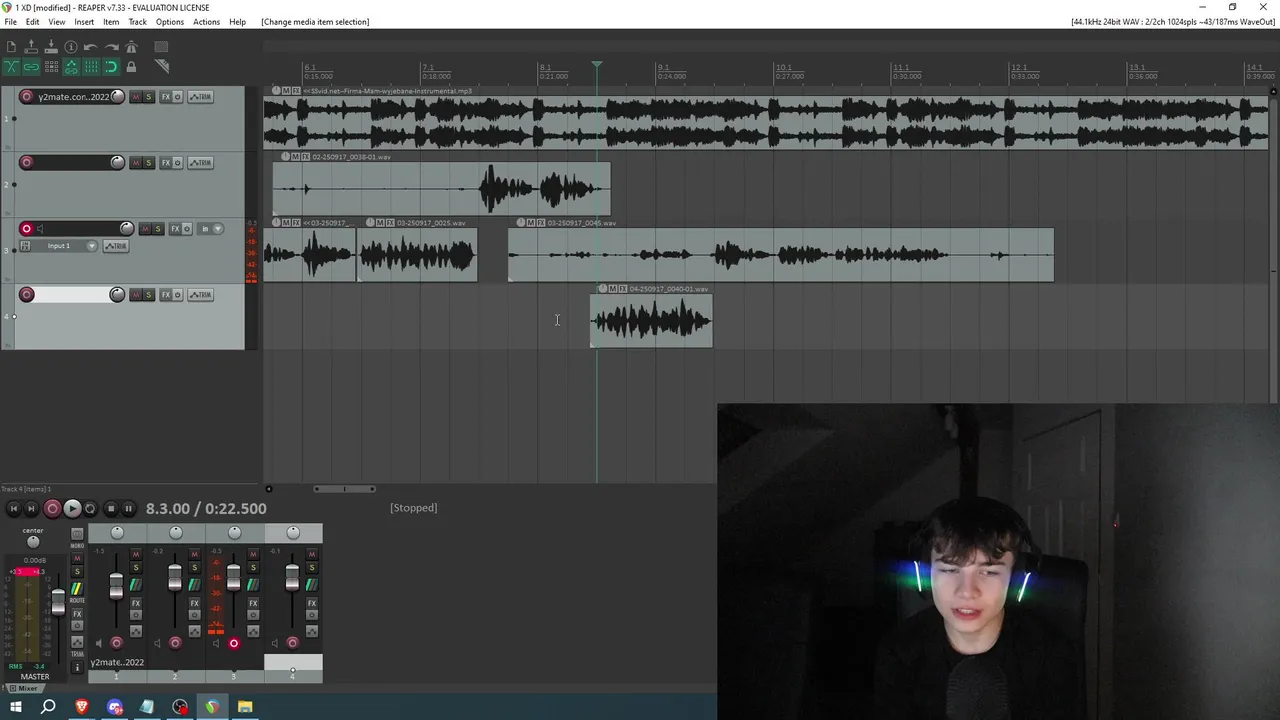Toggle the locking padlock toolbar icon
1280x720 pixels.
(131, 67)
